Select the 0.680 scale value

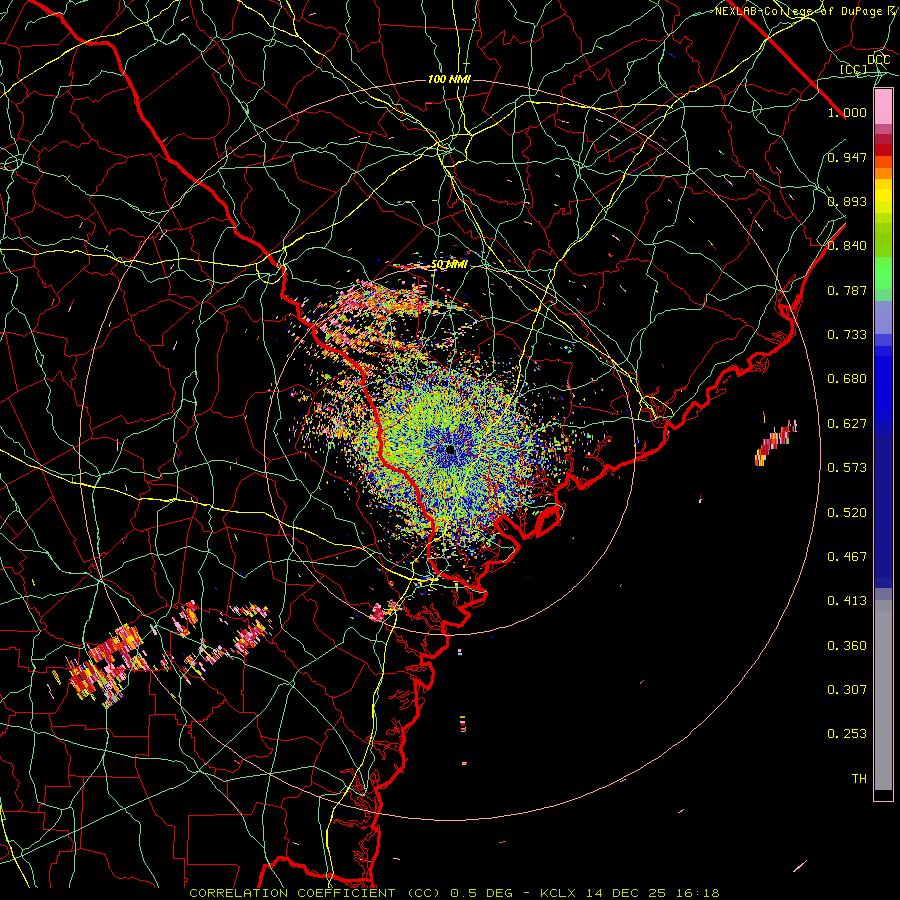tap(847, 379)
